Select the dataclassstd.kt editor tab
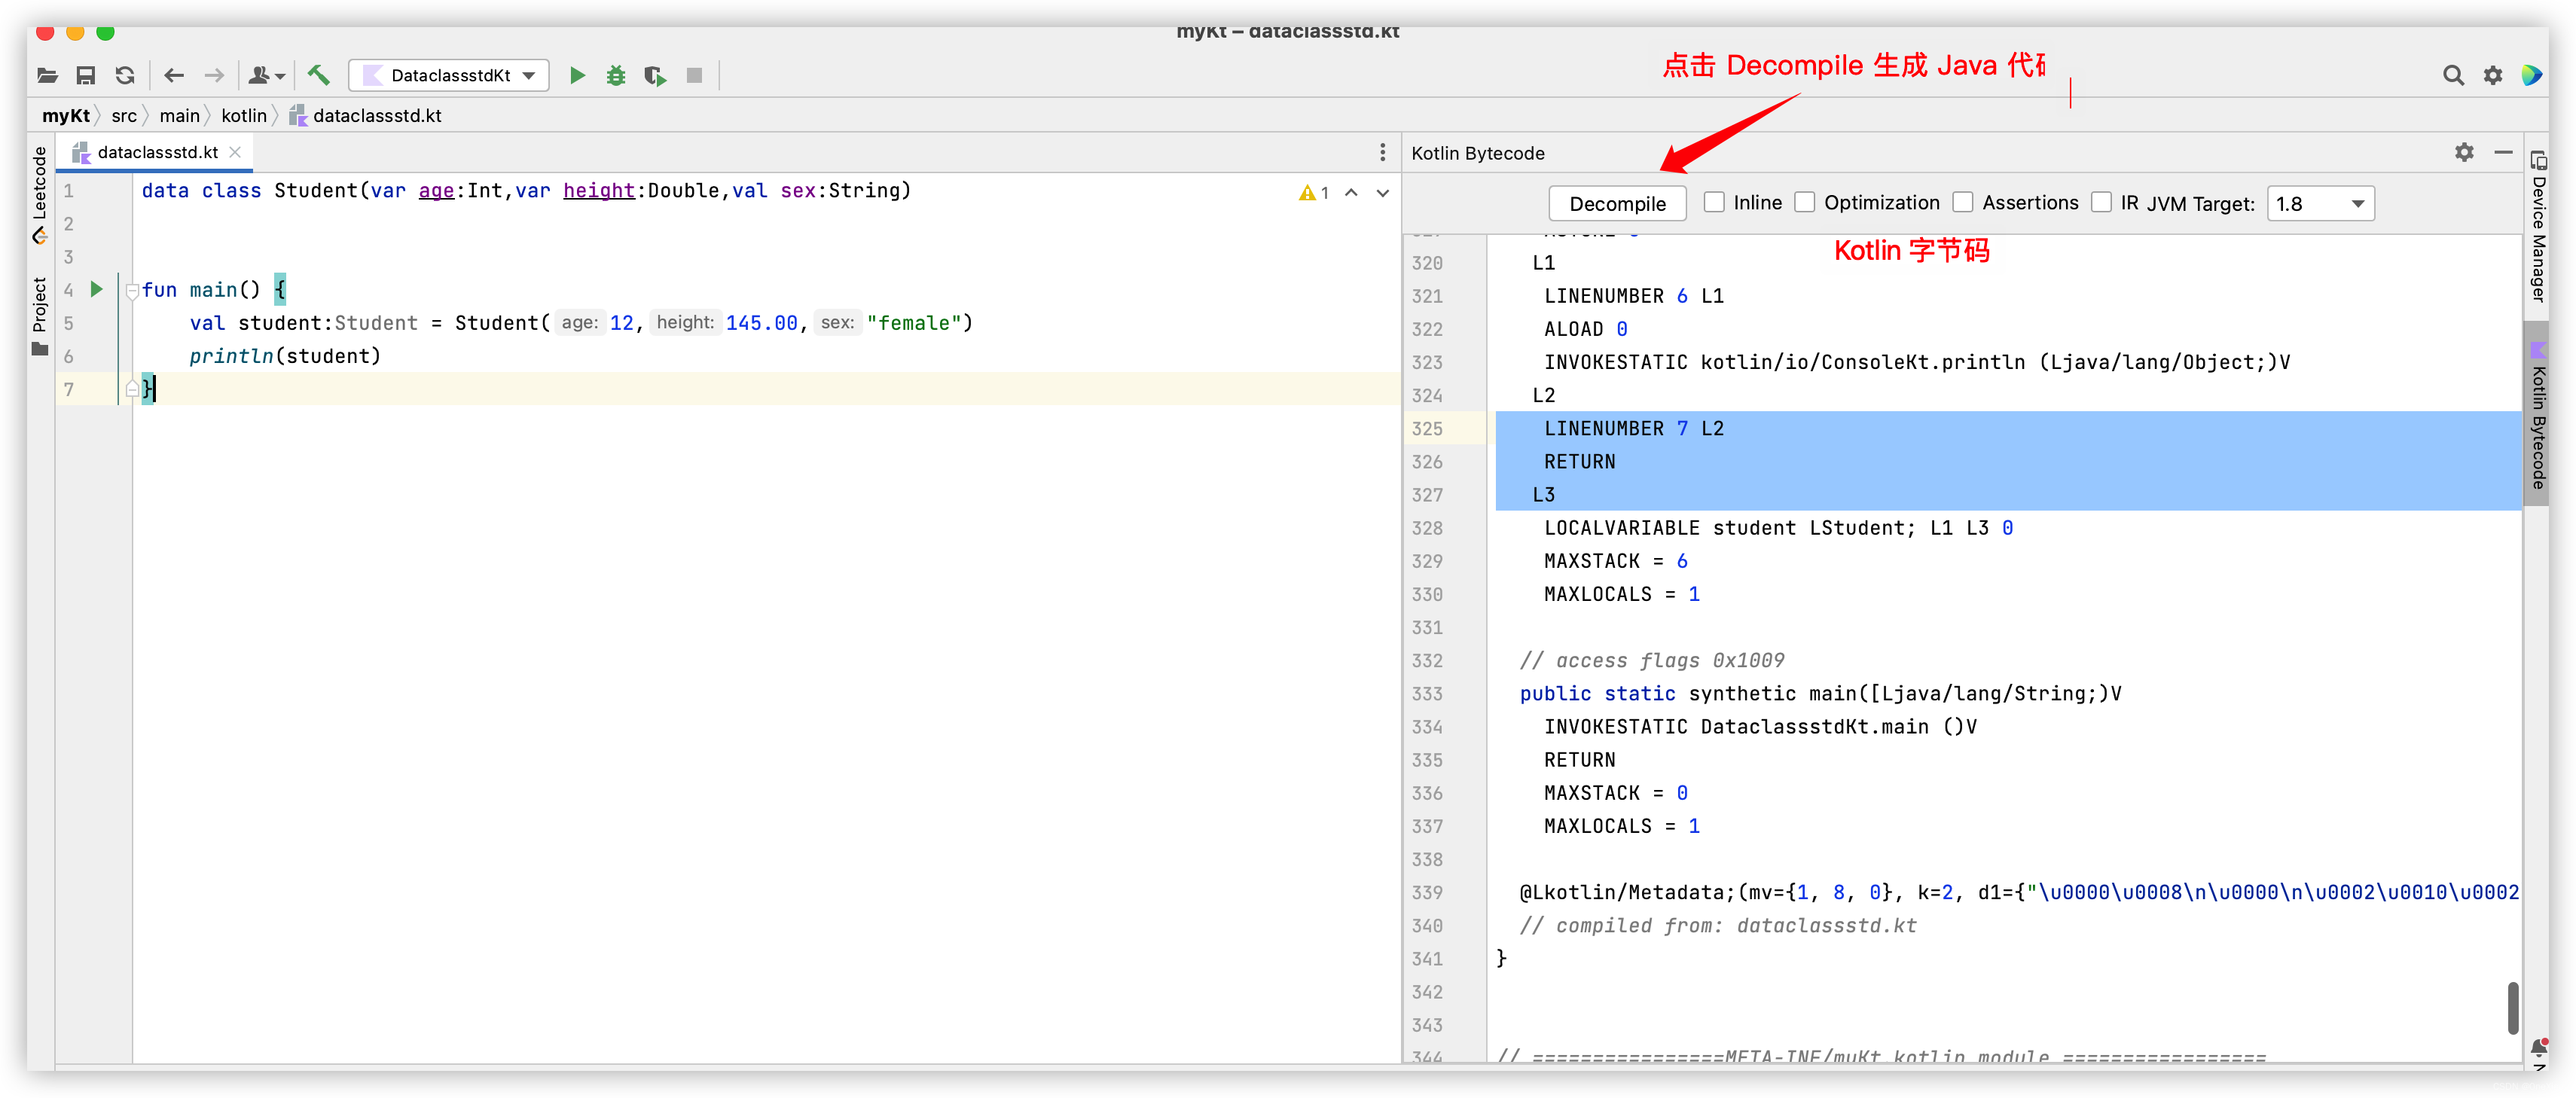 [x=156, y=152]
